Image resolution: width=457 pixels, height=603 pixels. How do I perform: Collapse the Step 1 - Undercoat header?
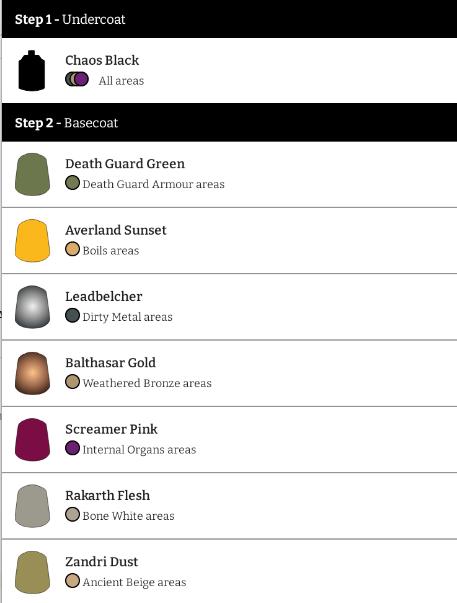pyautogui.click(x=229, y=19)
